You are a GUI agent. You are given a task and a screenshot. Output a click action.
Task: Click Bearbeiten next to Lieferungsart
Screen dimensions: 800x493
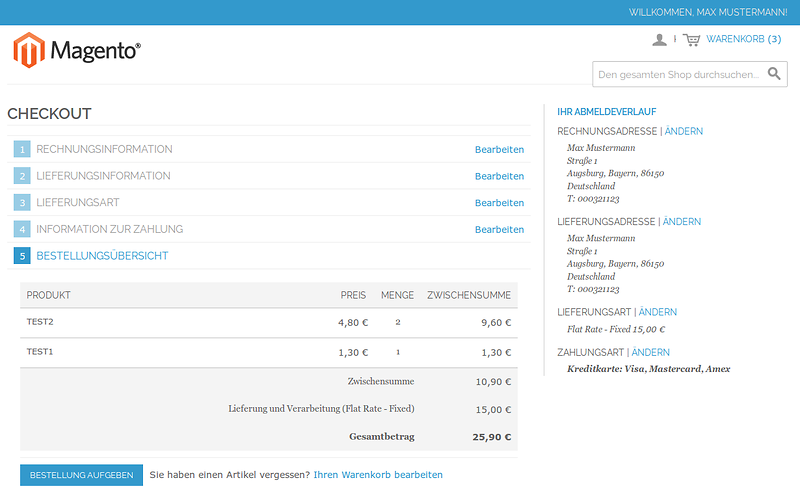click(x=499, y=203)
